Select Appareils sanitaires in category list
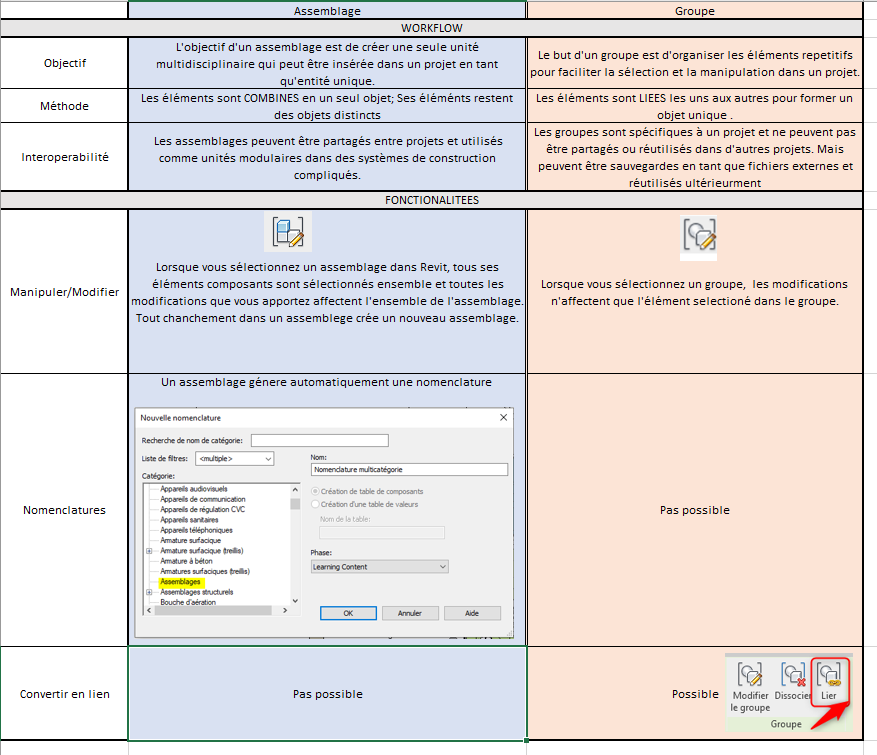 click(190, 520)
